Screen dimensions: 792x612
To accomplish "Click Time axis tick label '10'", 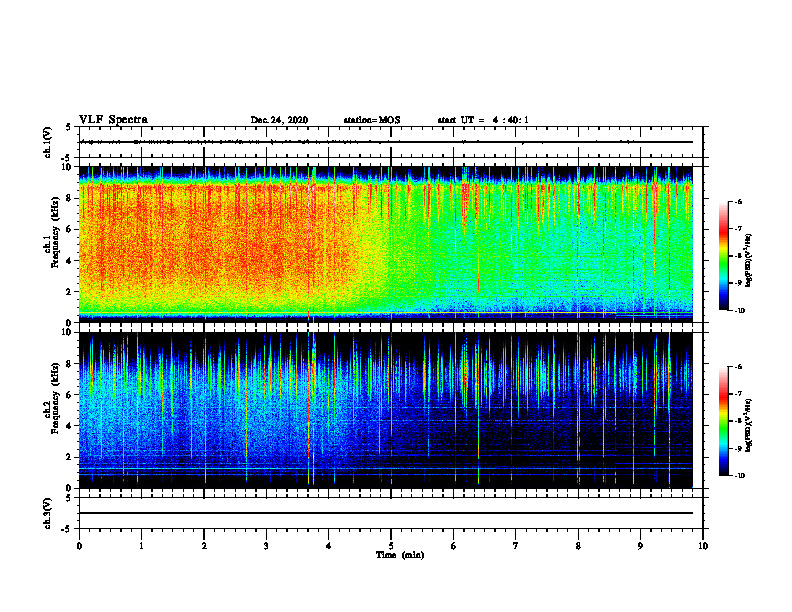I will click(703, 546).
